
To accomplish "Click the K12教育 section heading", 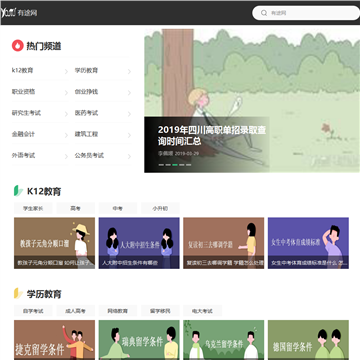I will pos(44,191).
